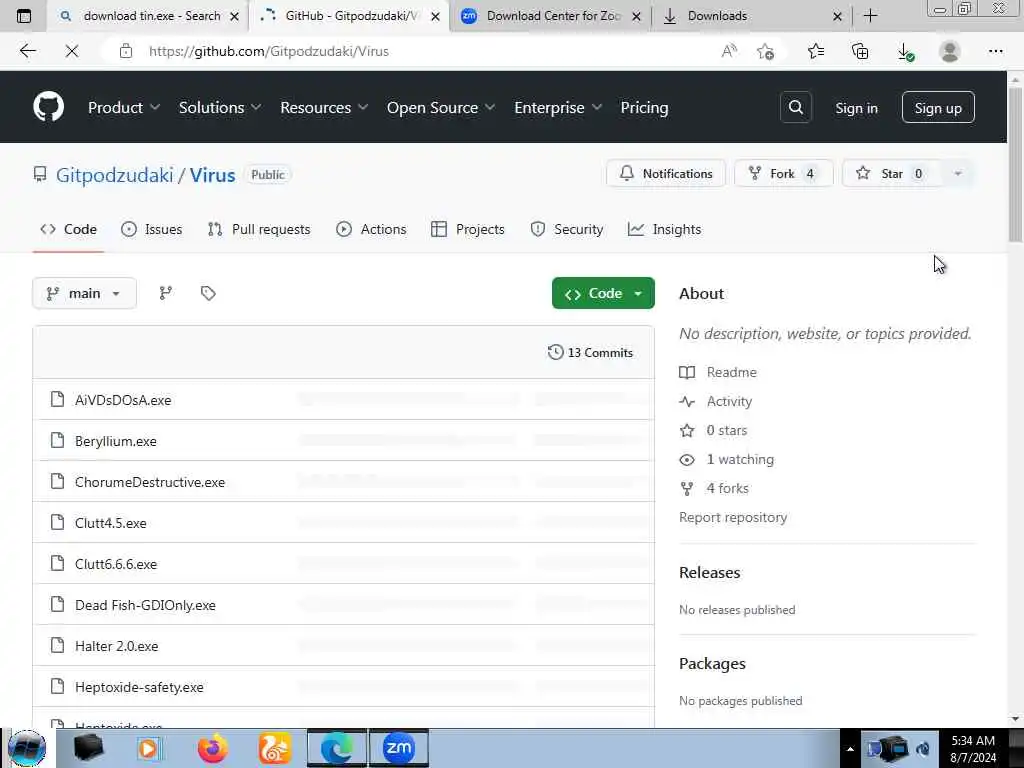
Task: Click the volume icon in system tray
Action: pos(923,749)
